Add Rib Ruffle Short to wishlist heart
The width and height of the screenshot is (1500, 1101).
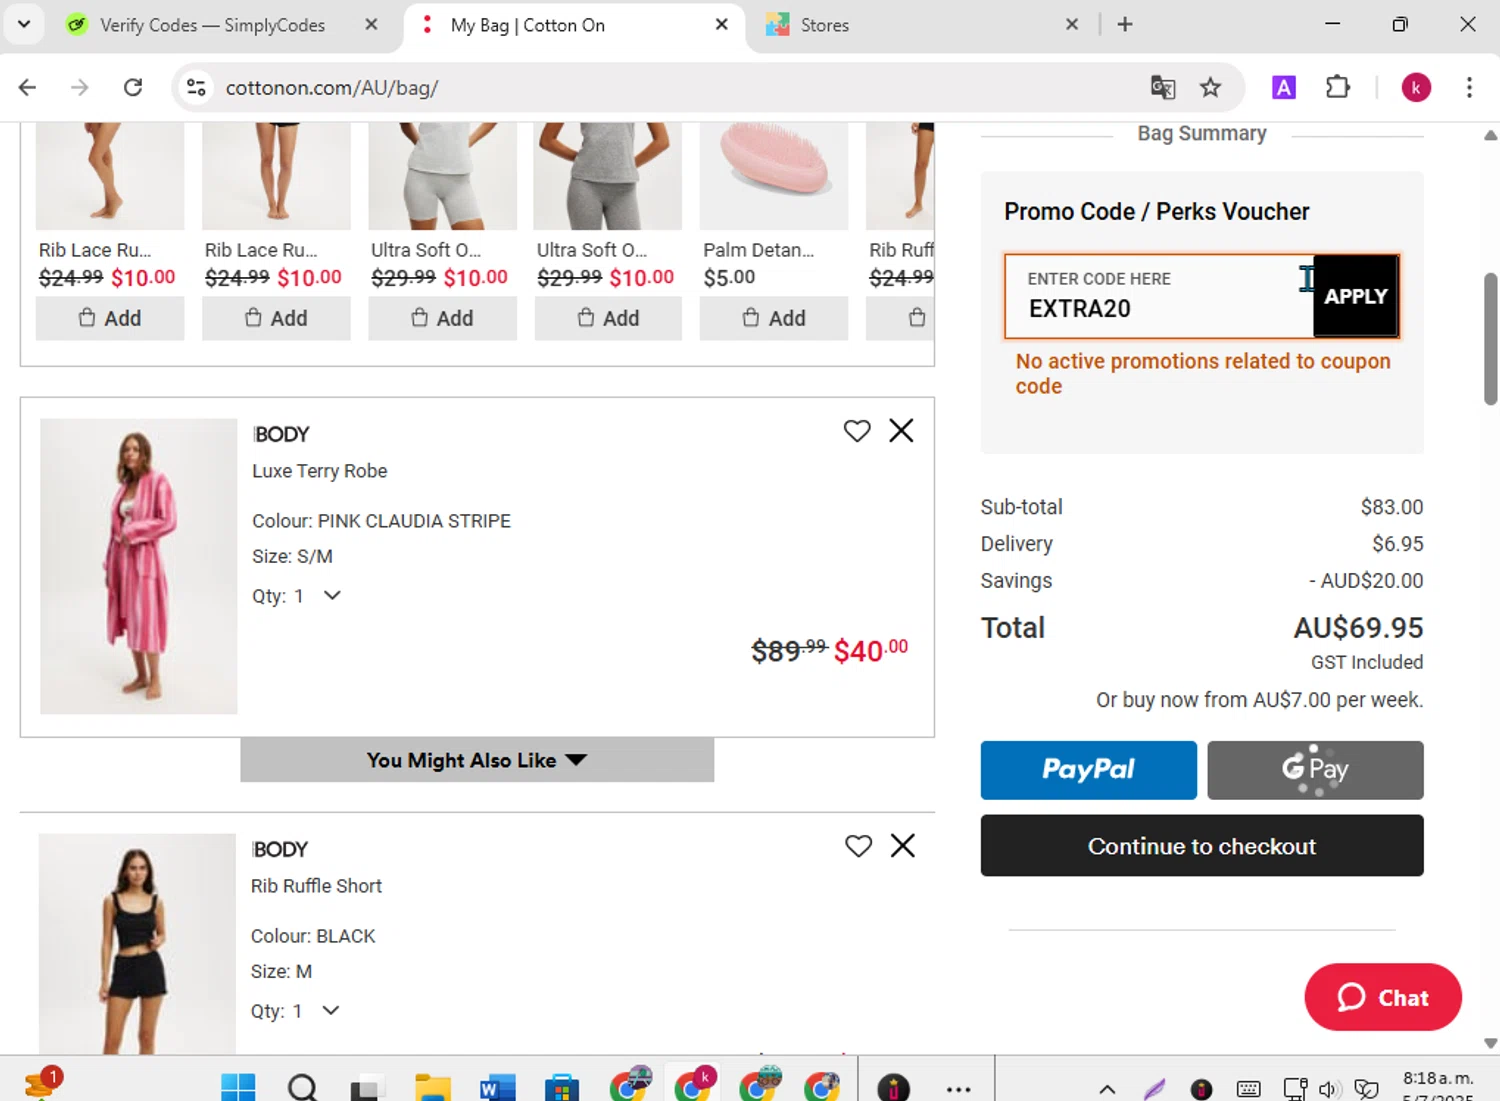(858, 846)
